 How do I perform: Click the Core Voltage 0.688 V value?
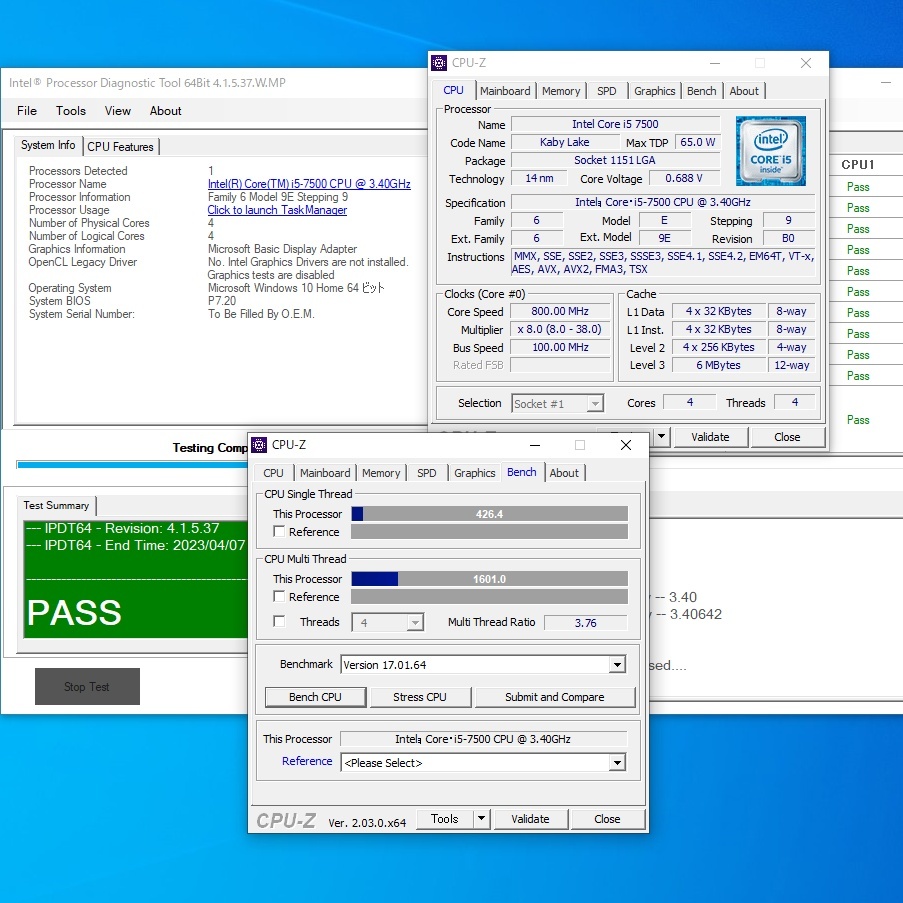684,179
